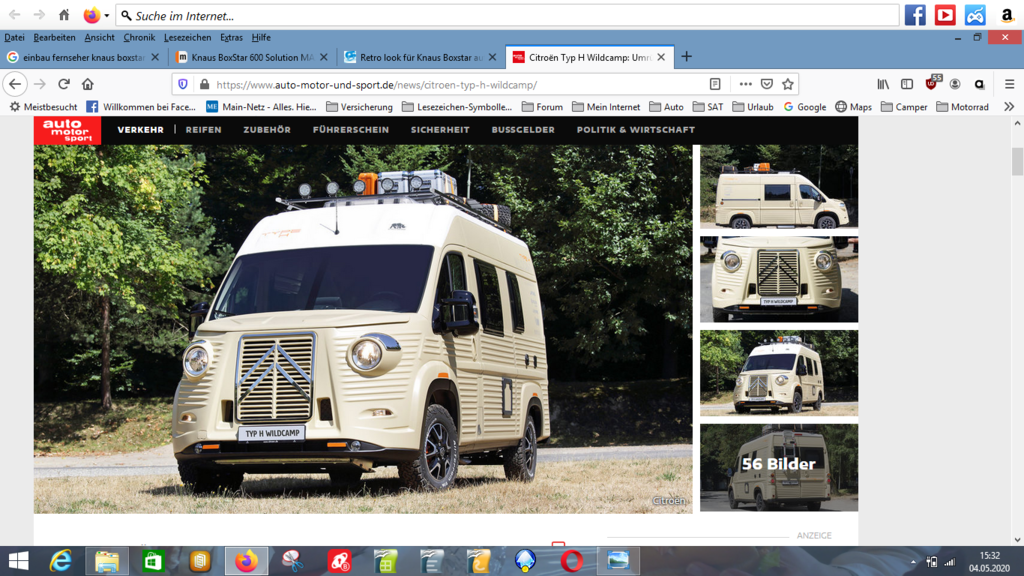The height and width of the screenshot is (576, 1024).
Task: Bookmark this page with the star
Action: click(x=788, y=84)
